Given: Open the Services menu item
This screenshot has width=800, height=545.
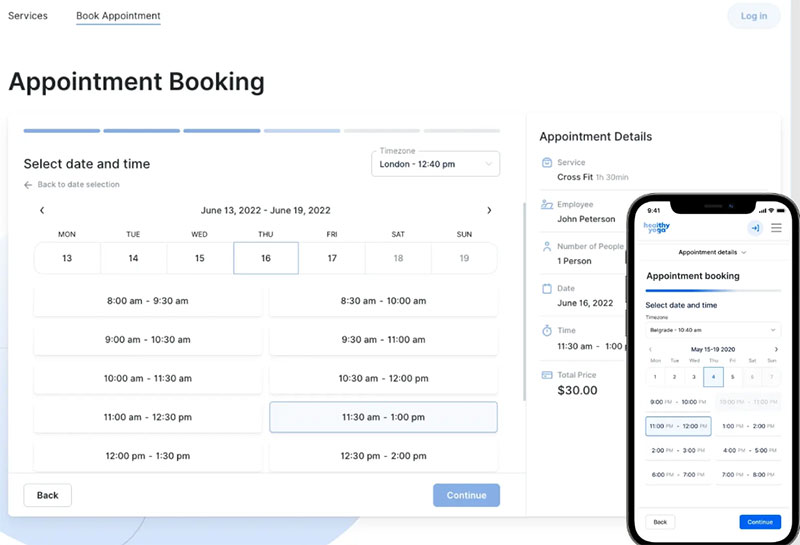Looking at the screenshot, I should click(x=28, y=16).
